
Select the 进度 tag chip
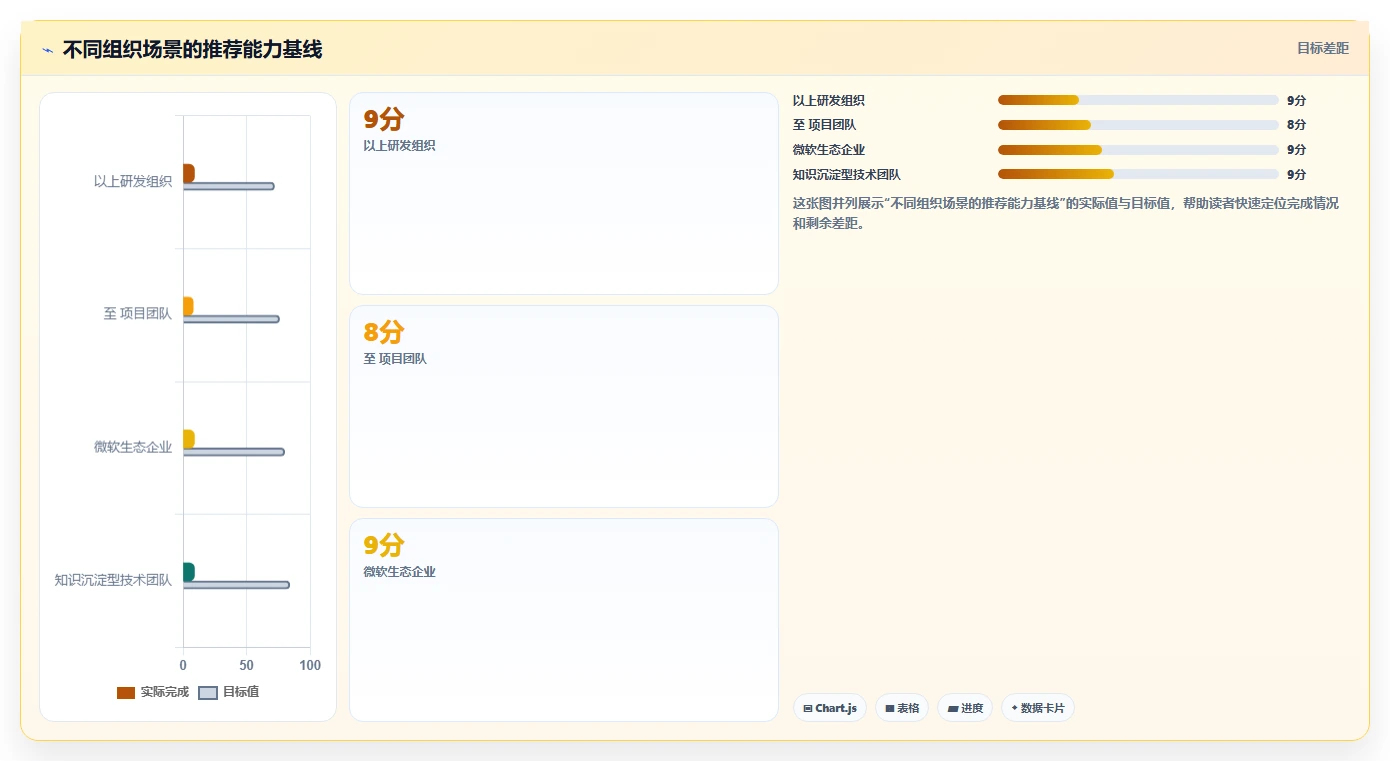coord(965,708)
